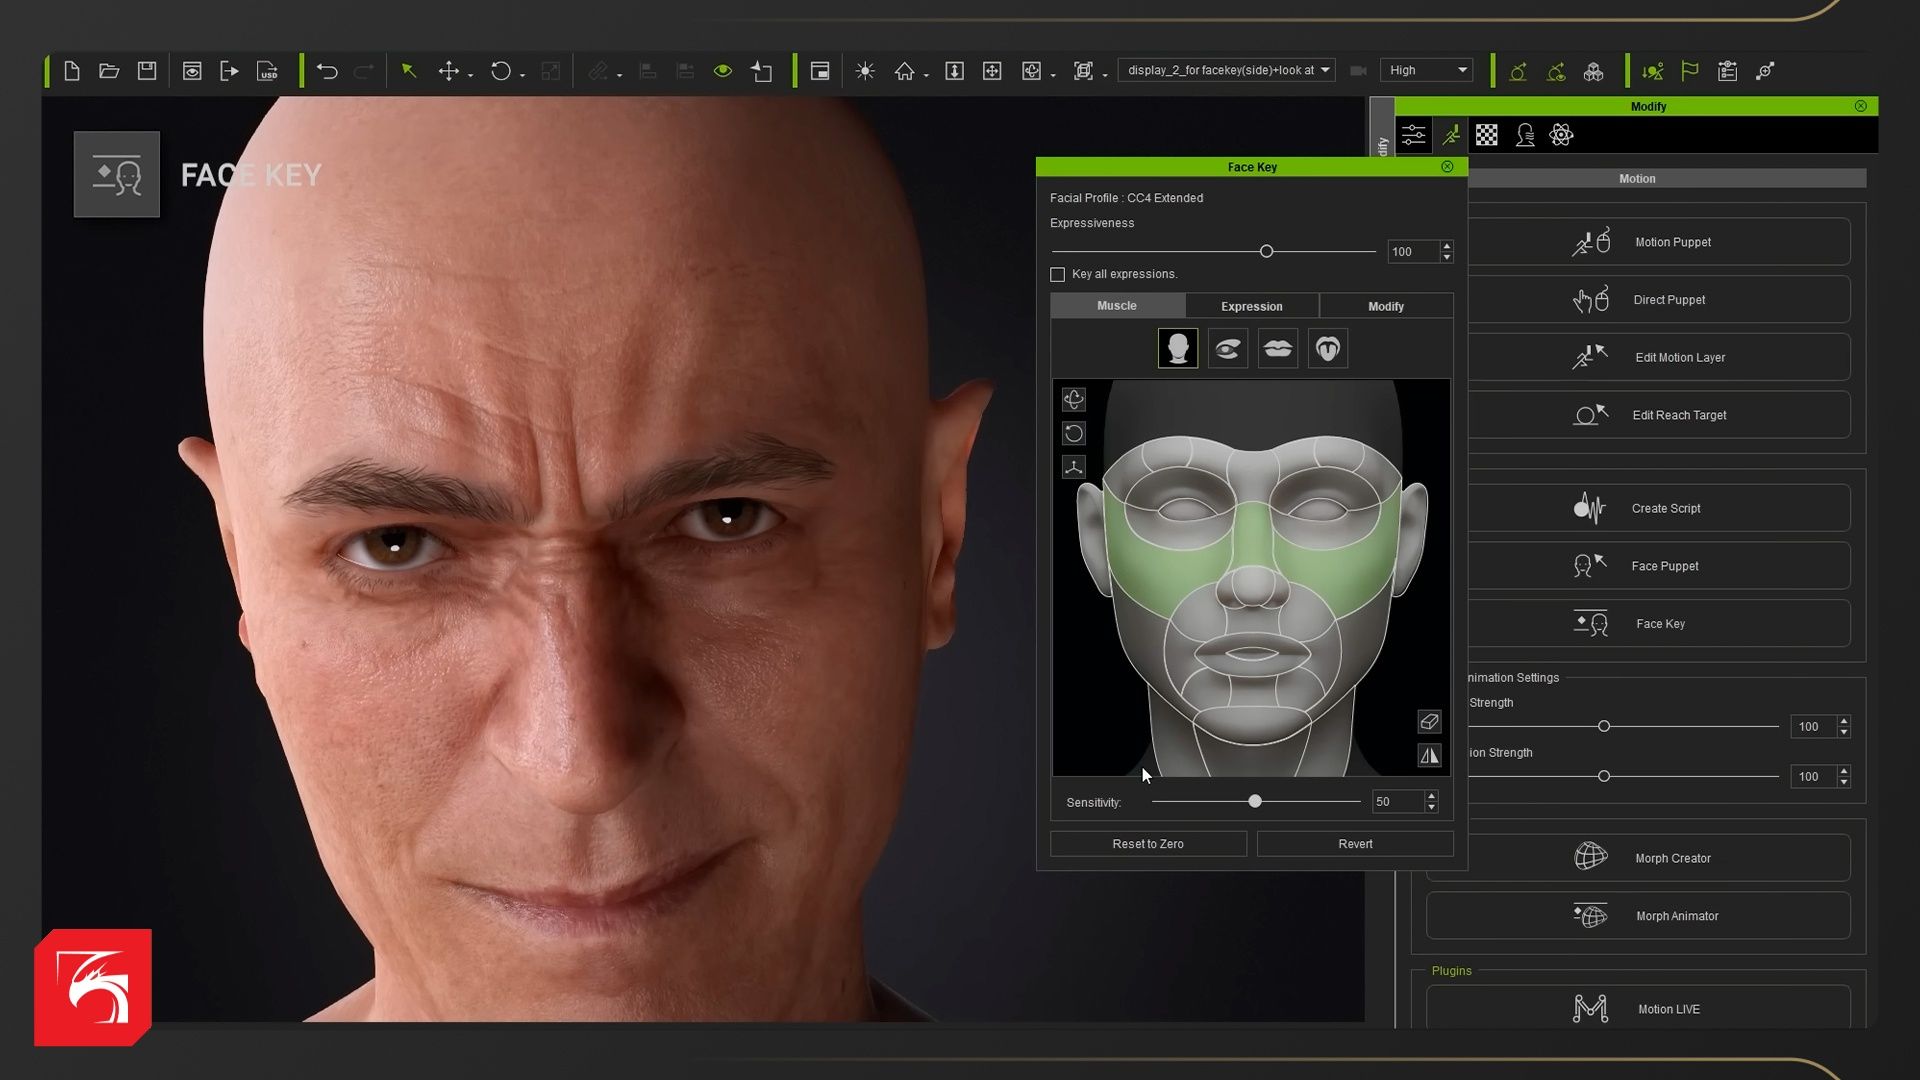1920x1080 pixels.
Task: Select the eye region icon in Face Key
Action: tap(1228, 349)
